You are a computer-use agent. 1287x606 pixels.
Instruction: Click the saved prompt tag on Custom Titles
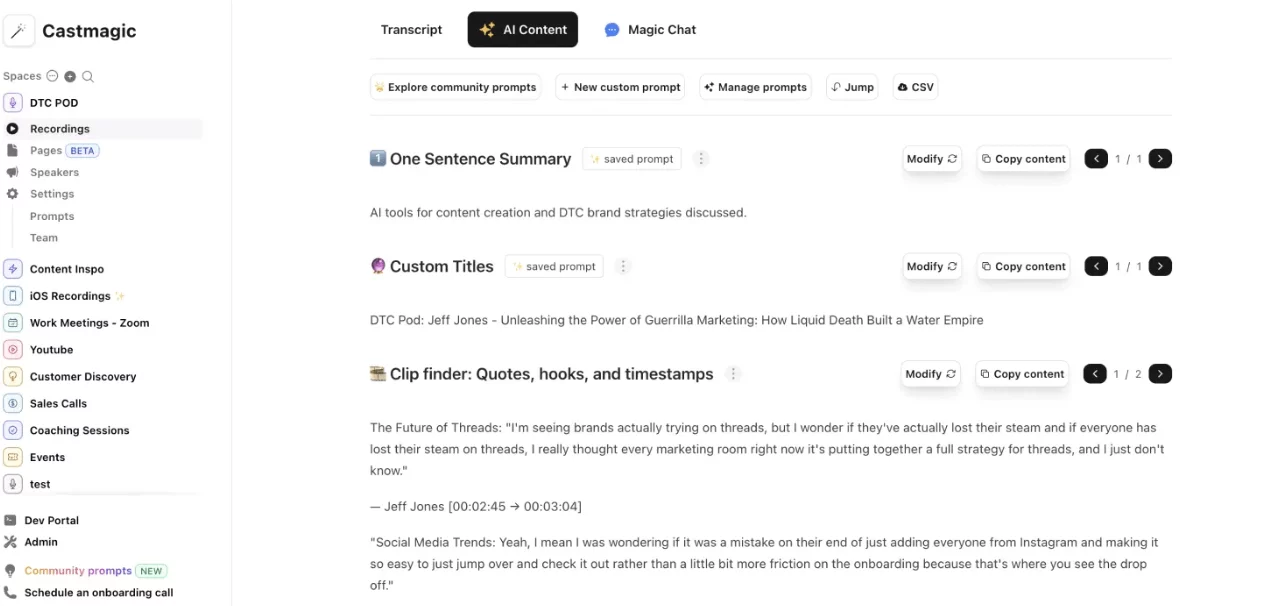[x=553, y=266]
